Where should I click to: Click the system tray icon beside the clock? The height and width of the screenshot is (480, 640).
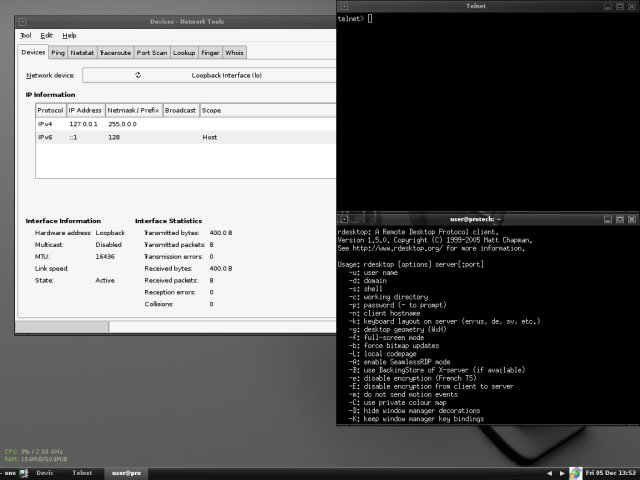pyautogui.click(x=575, y=472)
